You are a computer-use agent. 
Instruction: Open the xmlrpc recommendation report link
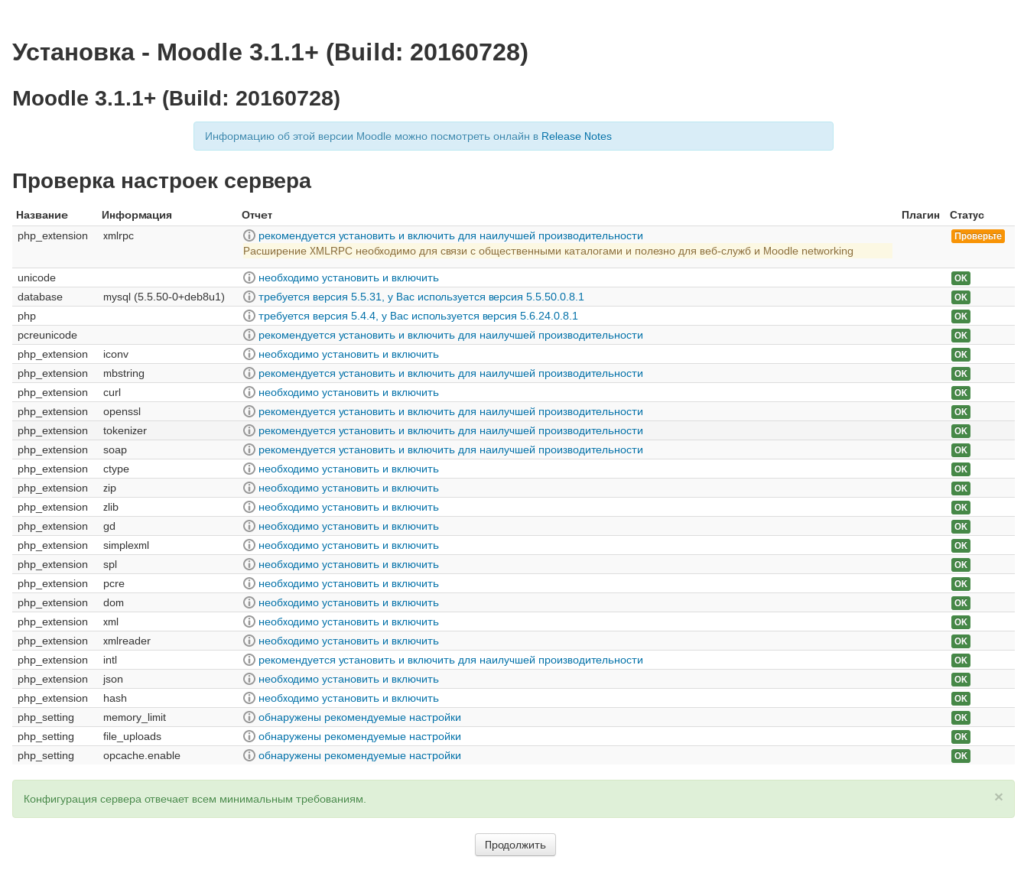click(451, 236)
